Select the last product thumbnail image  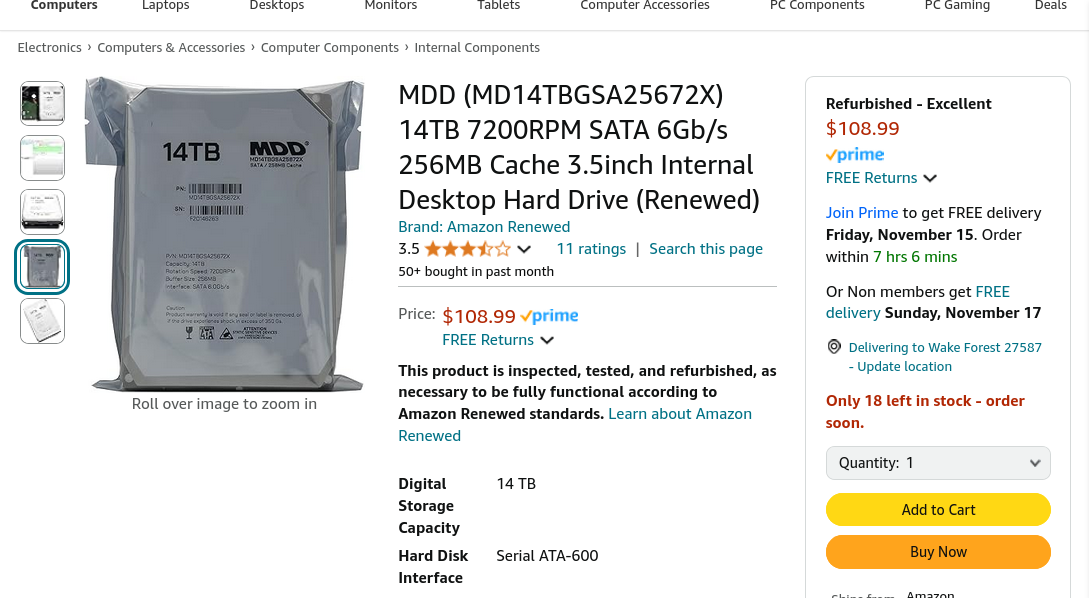click(42, 321)
